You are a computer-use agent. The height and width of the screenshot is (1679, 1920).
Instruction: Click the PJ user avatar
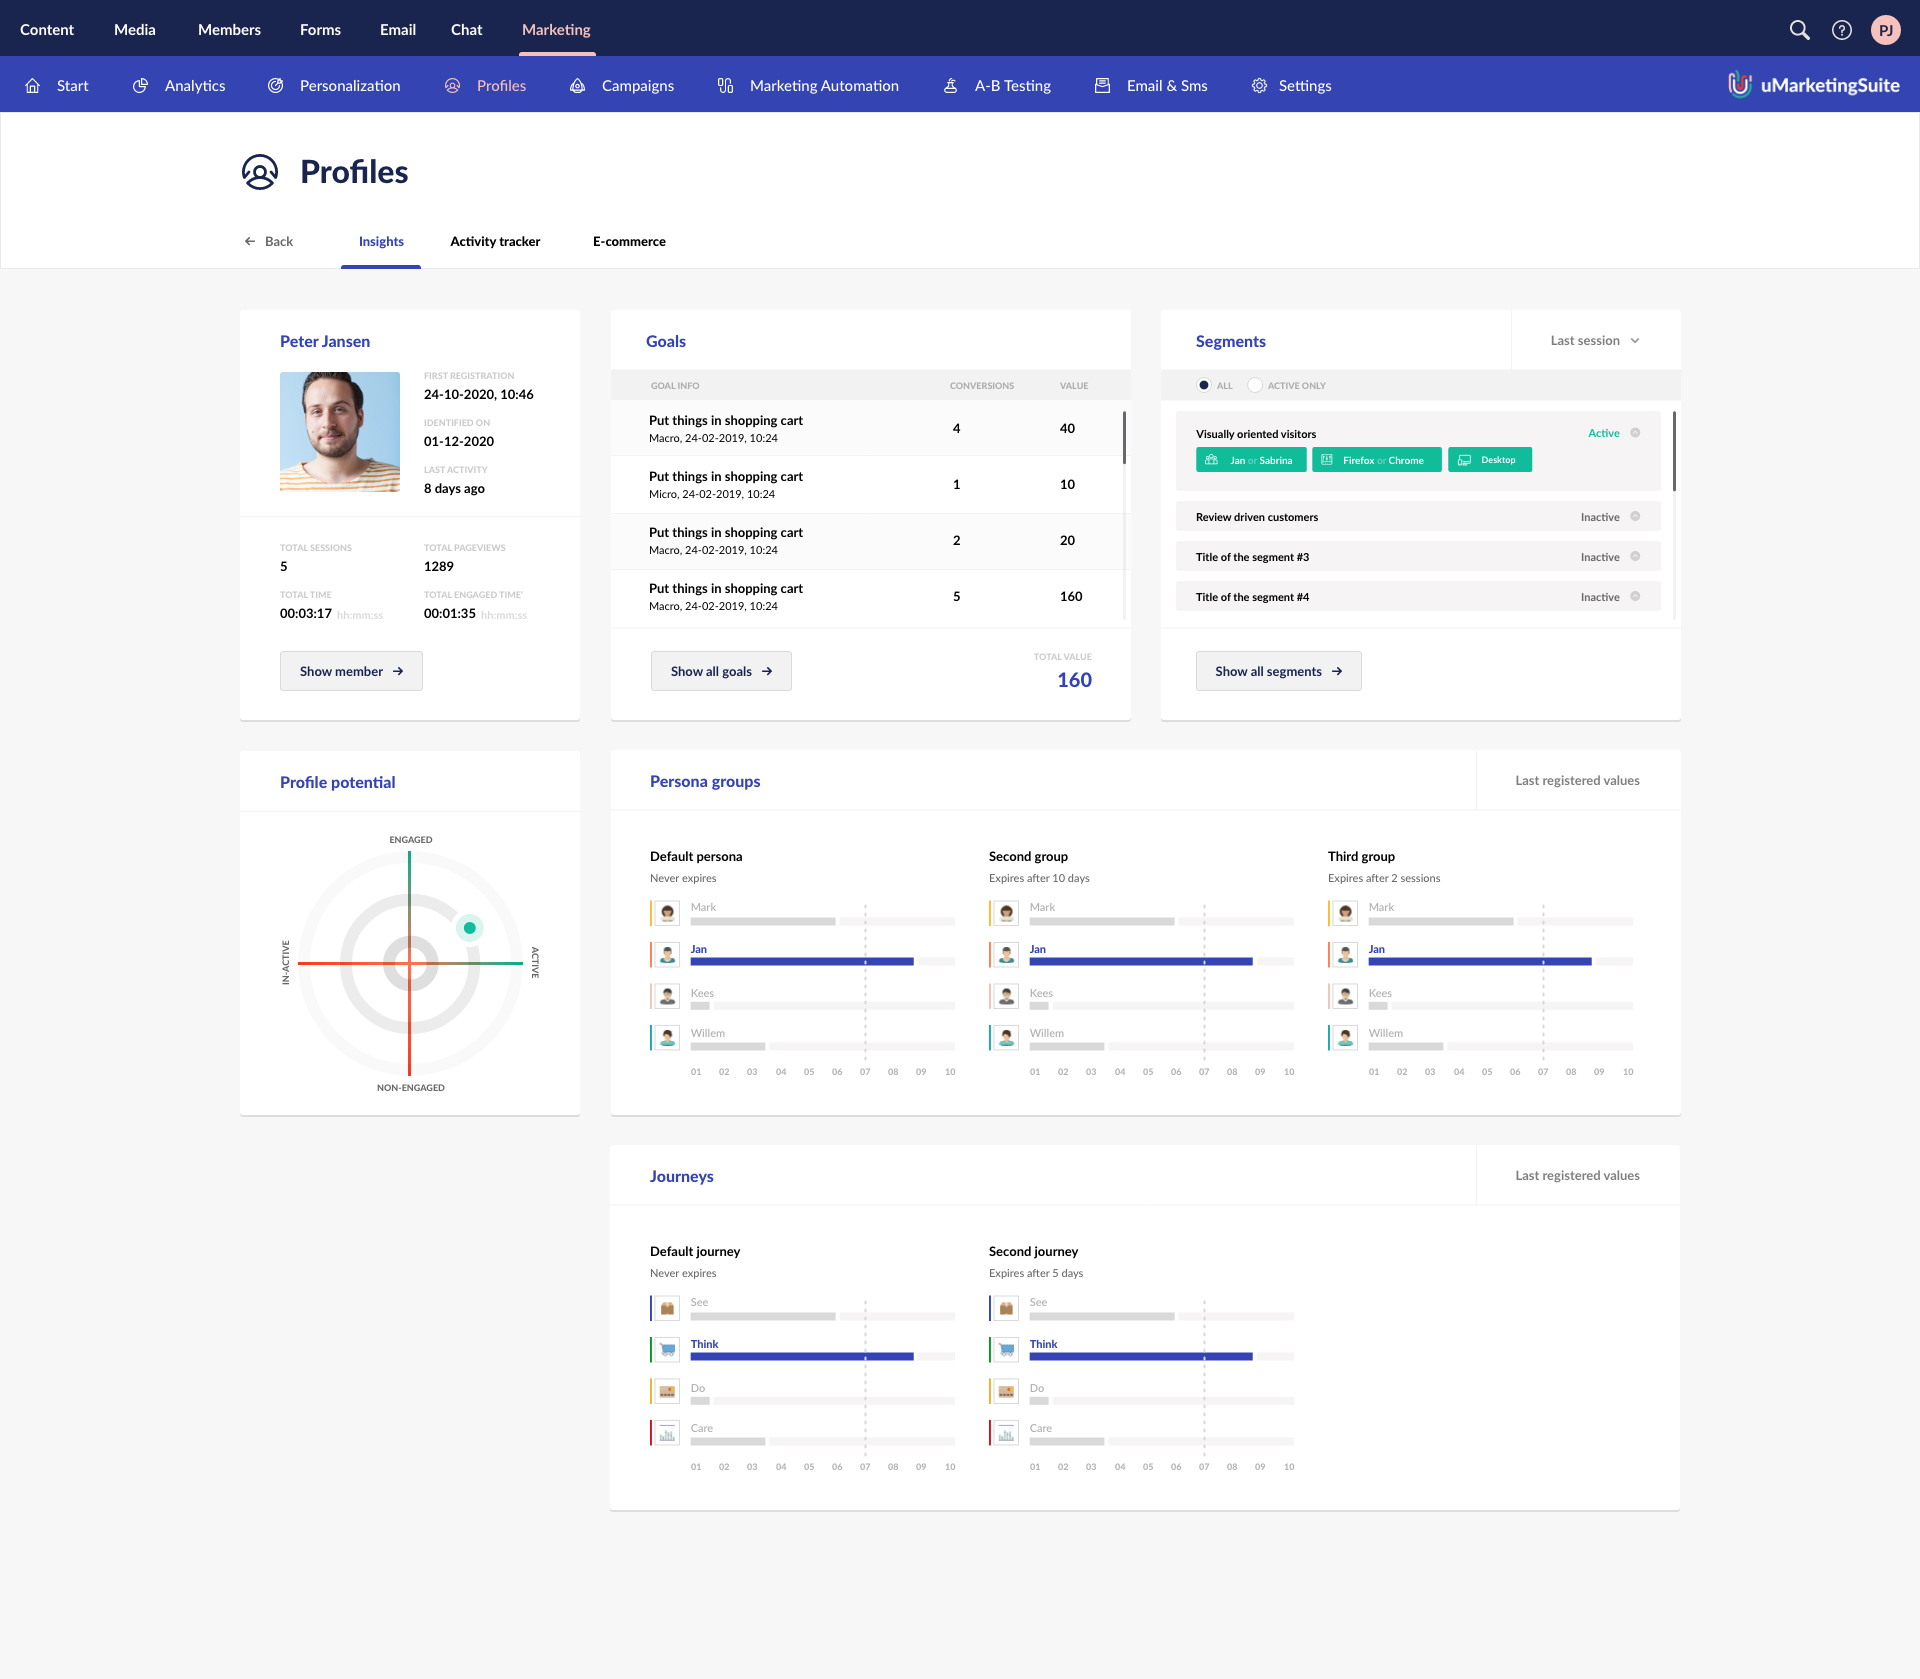tap(1885, 30)
